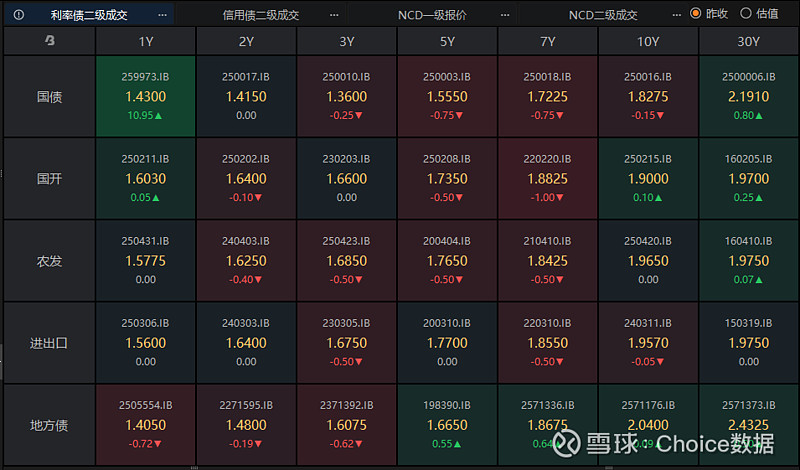Click the 5Y column header
This screenshot has height=470, width=800.
(447, 41)
